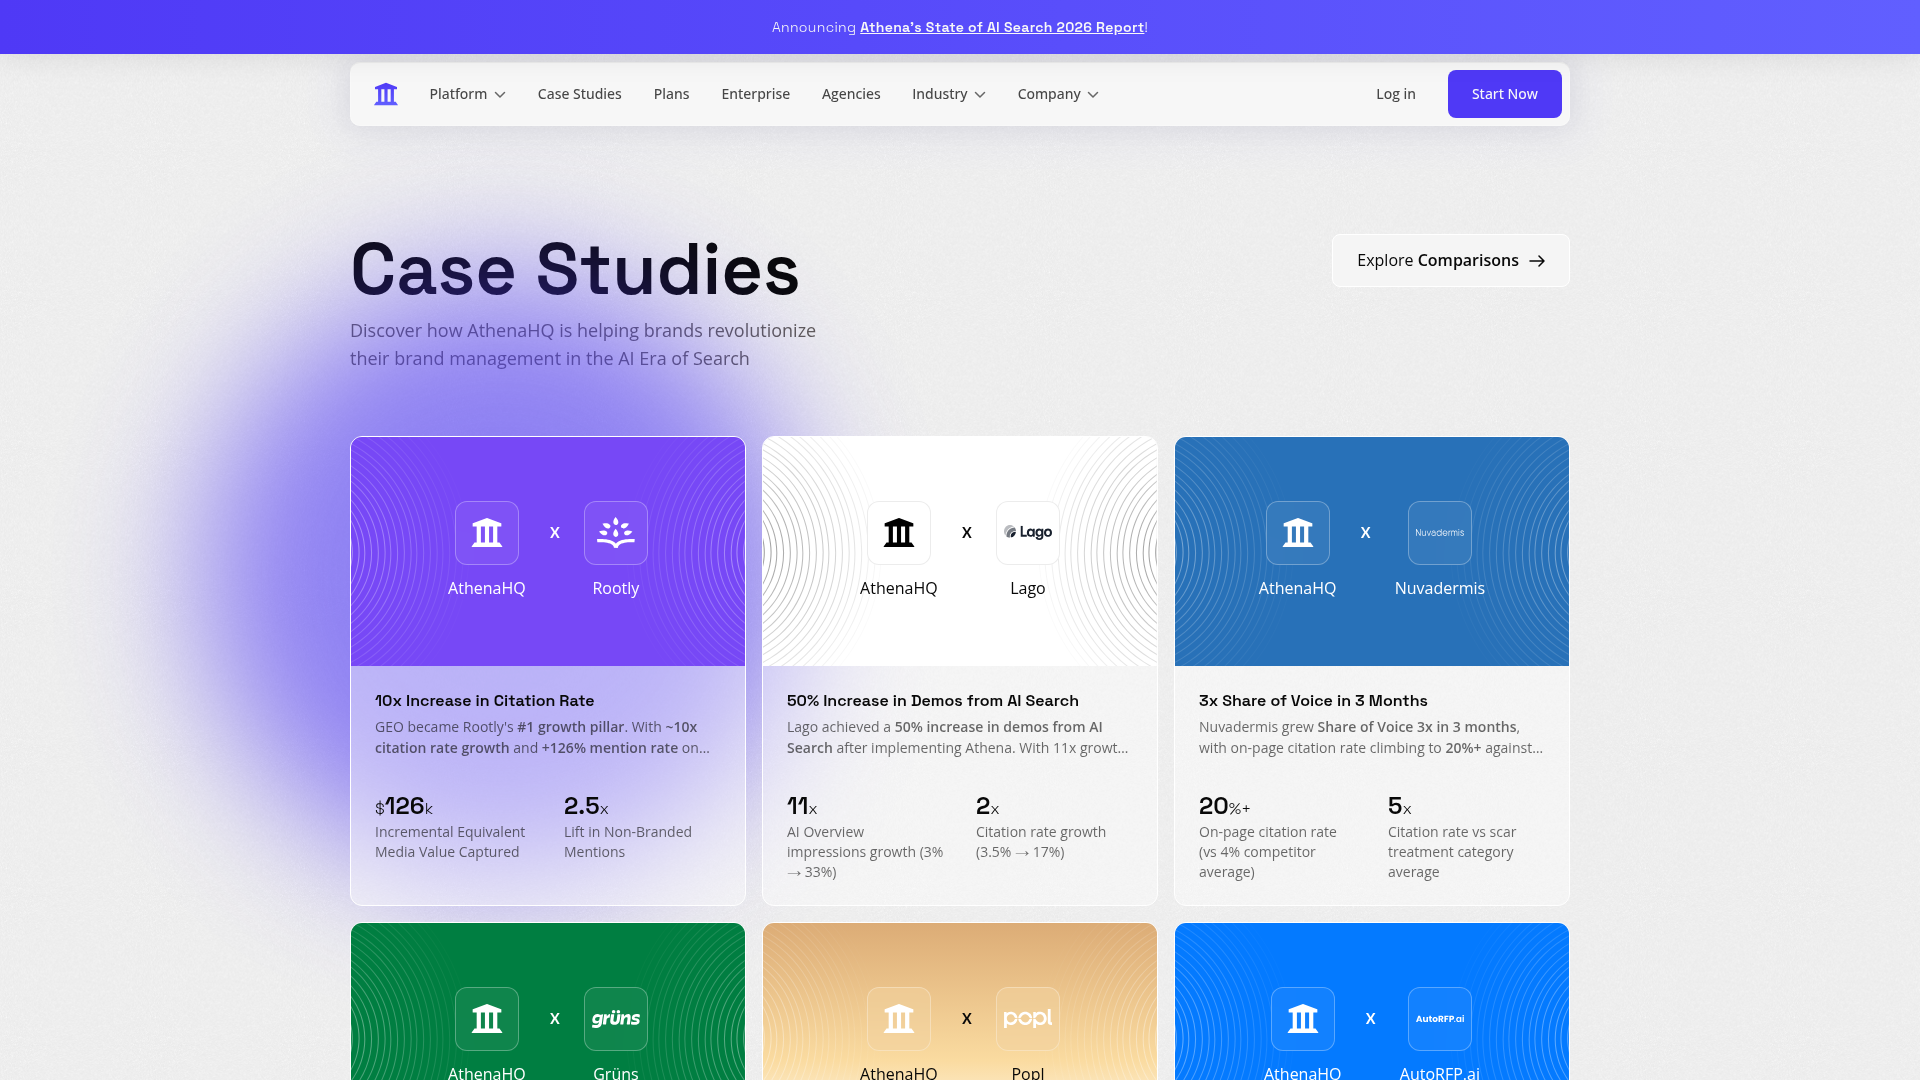1920x1080 pixels.
Task: Go to Case Studies nav item
Action: [579, 94]
